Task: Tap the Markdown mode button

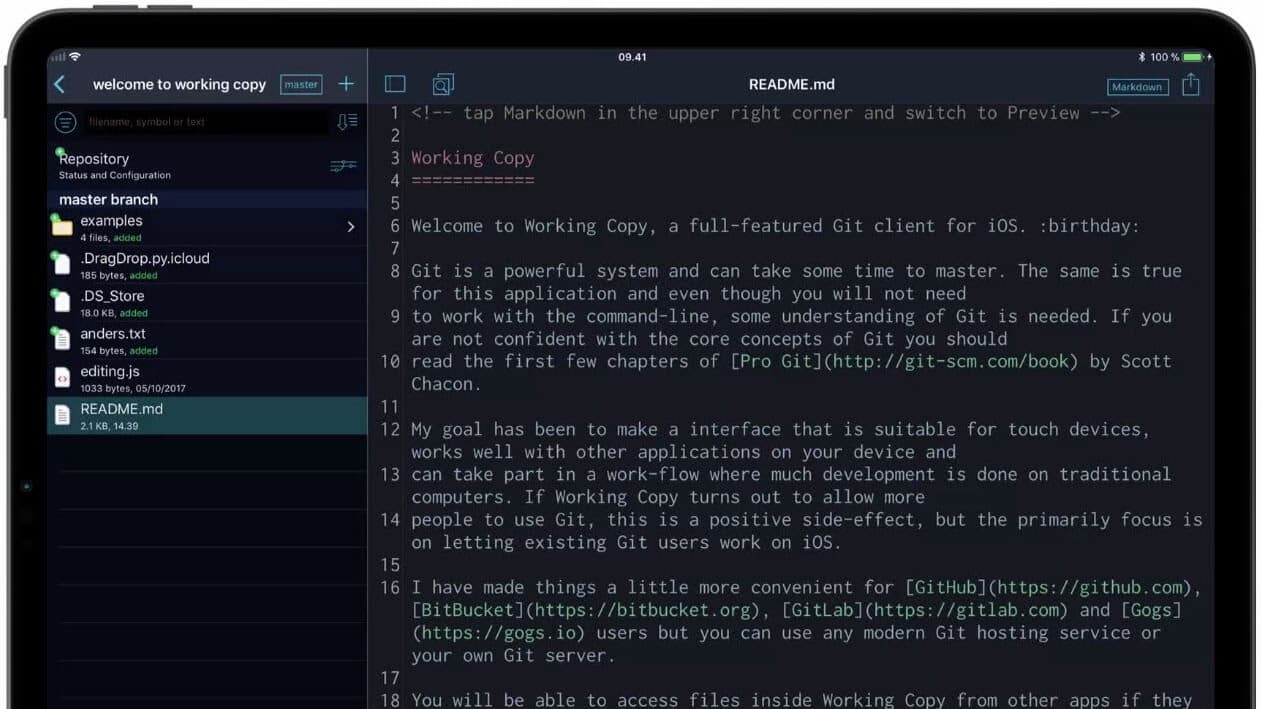Action: pyautogui.click(x=1137, y=87)
